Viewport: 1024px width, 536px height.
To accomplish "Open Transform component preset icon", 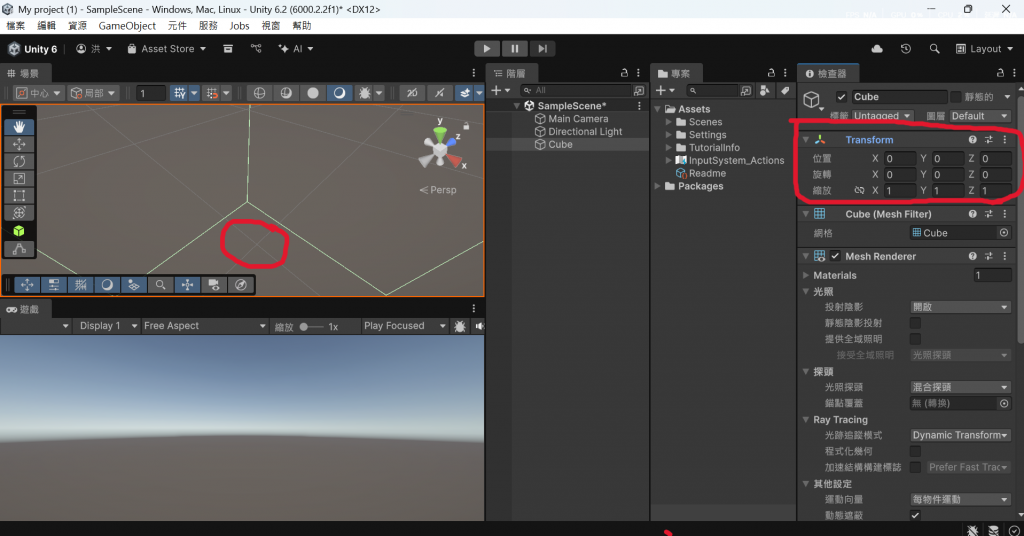I will (x=989, y=140).
